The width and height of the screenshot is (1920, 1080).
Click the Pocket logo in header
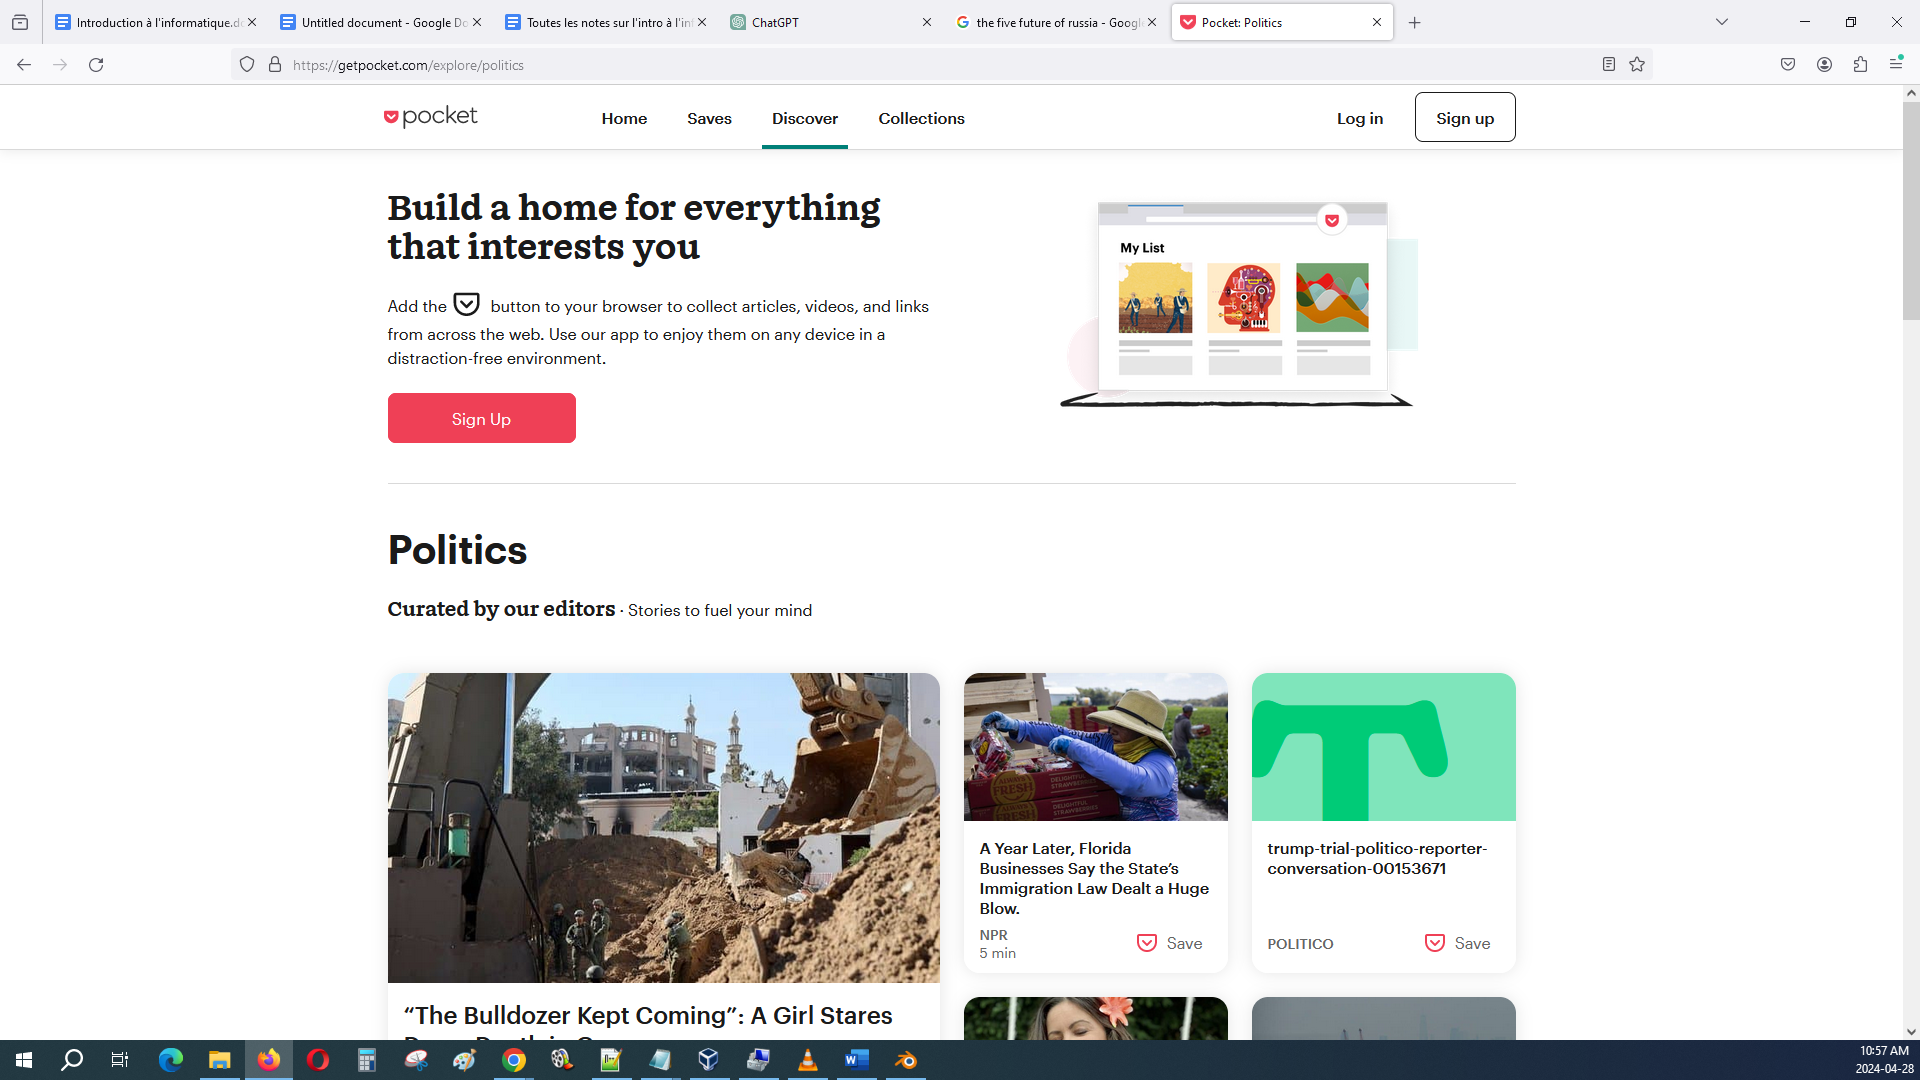pyautogui.click(x=431, y=117)
